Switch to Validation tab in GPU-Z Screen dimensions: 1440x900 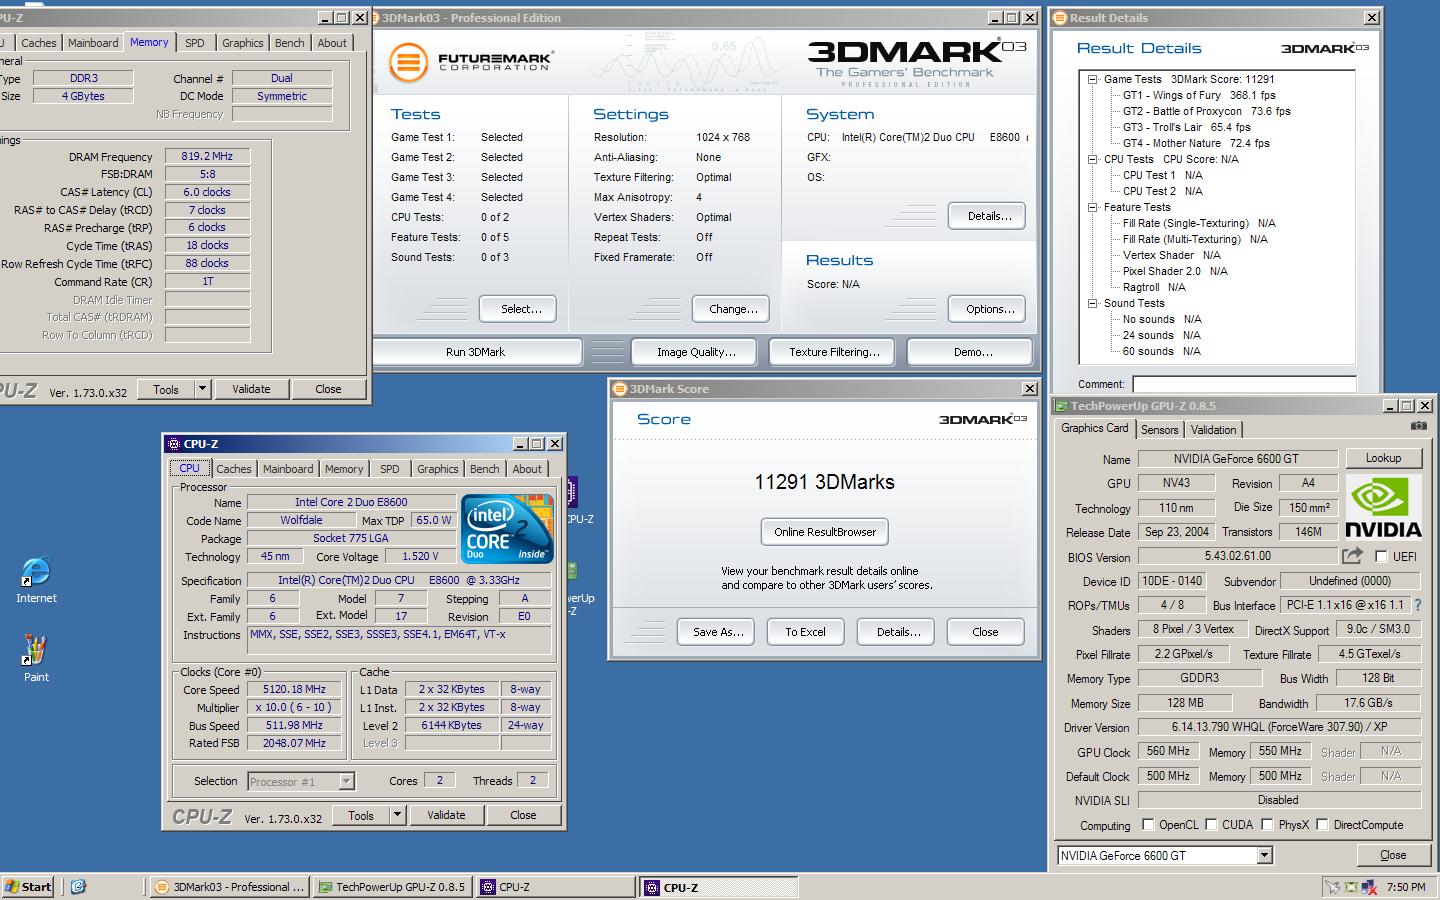pyautogui.click(x=1214, y=430)
